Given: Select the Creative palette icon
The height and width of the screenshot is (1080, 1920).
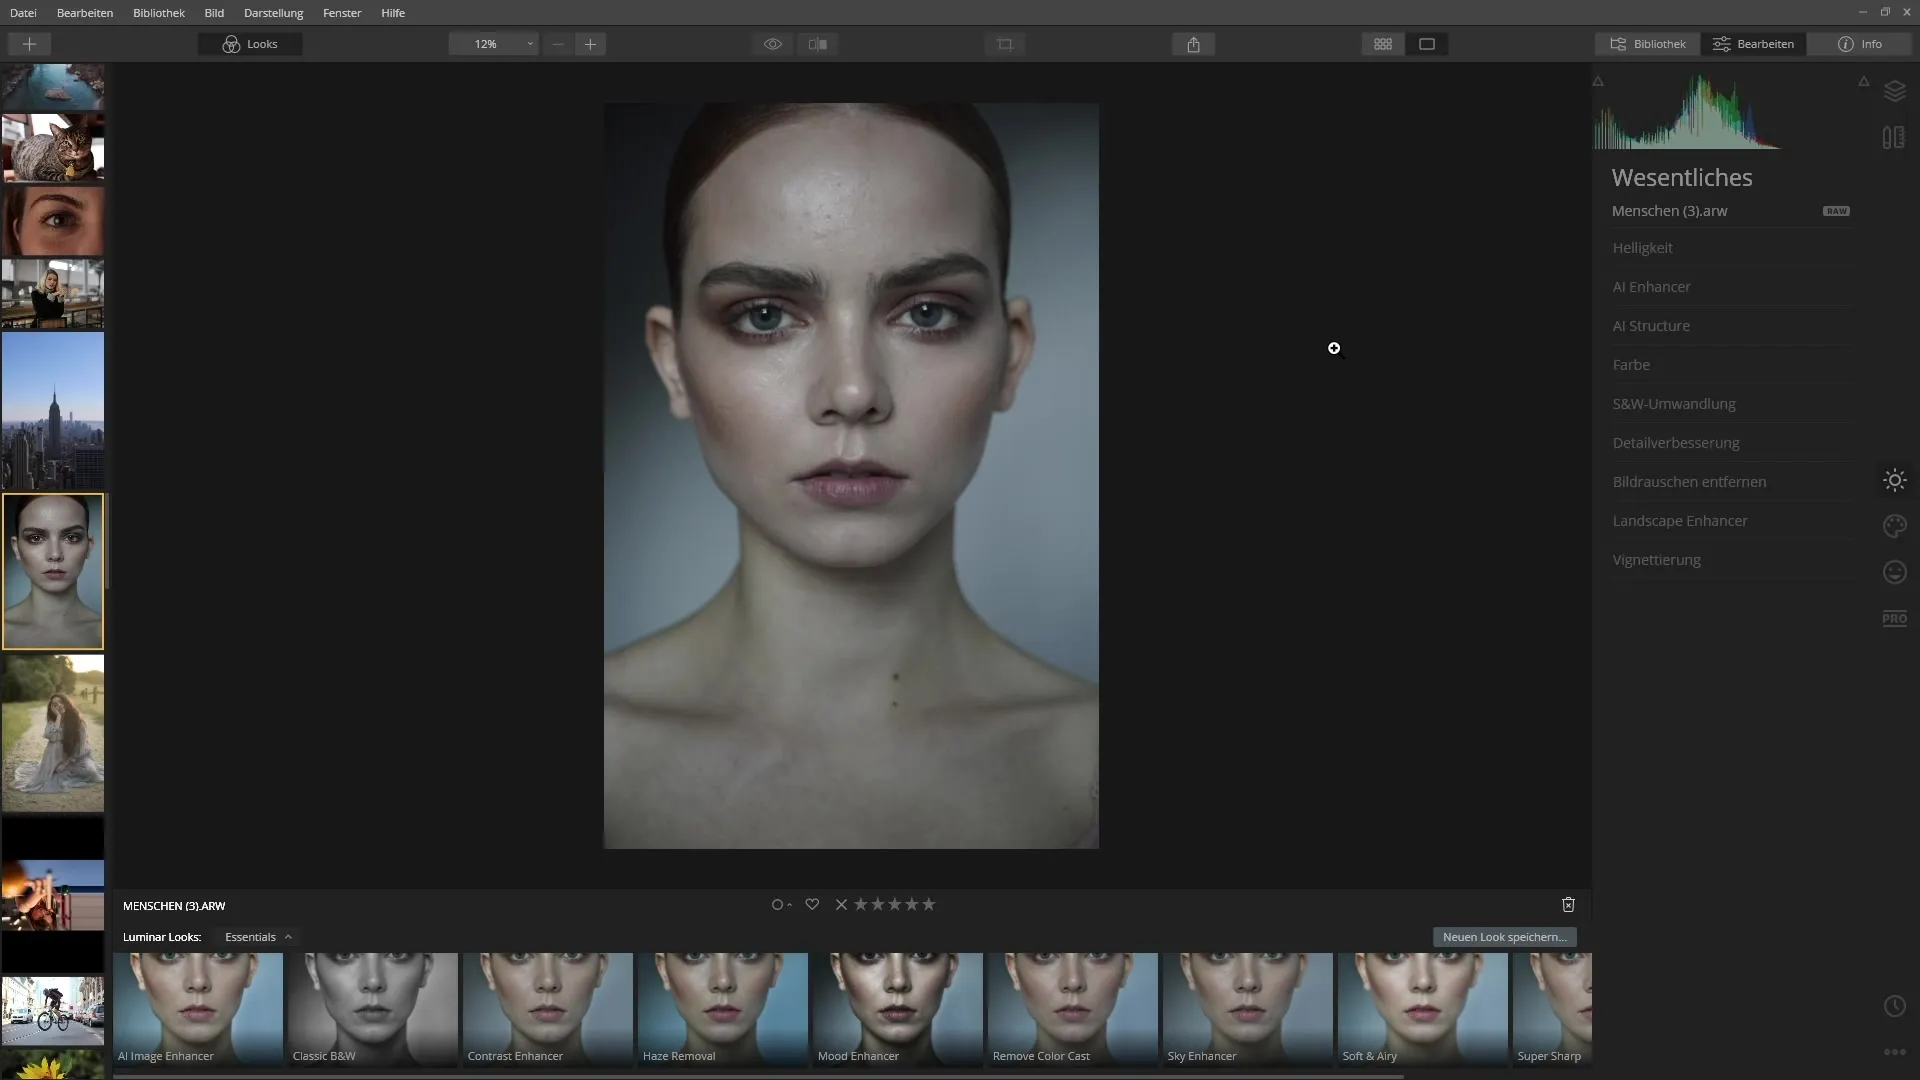Looking at the screenshot, I should [1894, 526].
